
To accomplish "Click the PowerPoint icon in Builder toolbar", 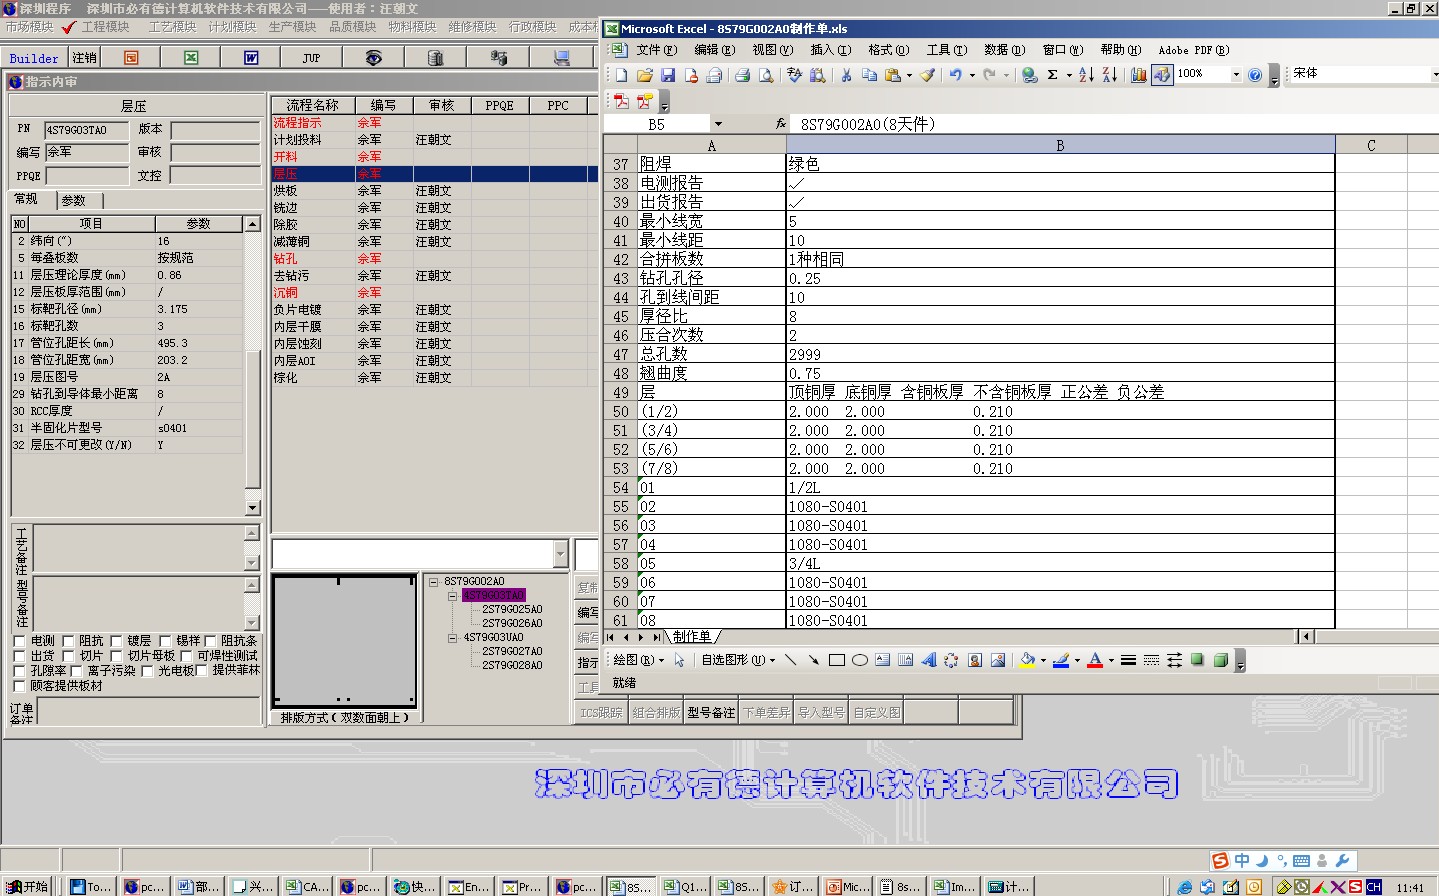I will (x=131, y=58).
